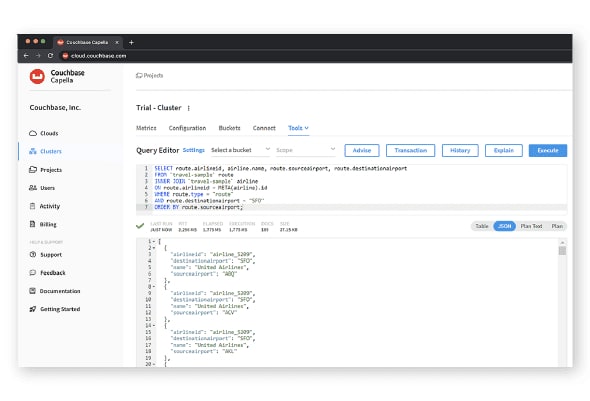The height and width of the screenshot is (401, 590).
Task: Open Query Editor Settings link
Action: pyautogui.click(x=193, y=150)
